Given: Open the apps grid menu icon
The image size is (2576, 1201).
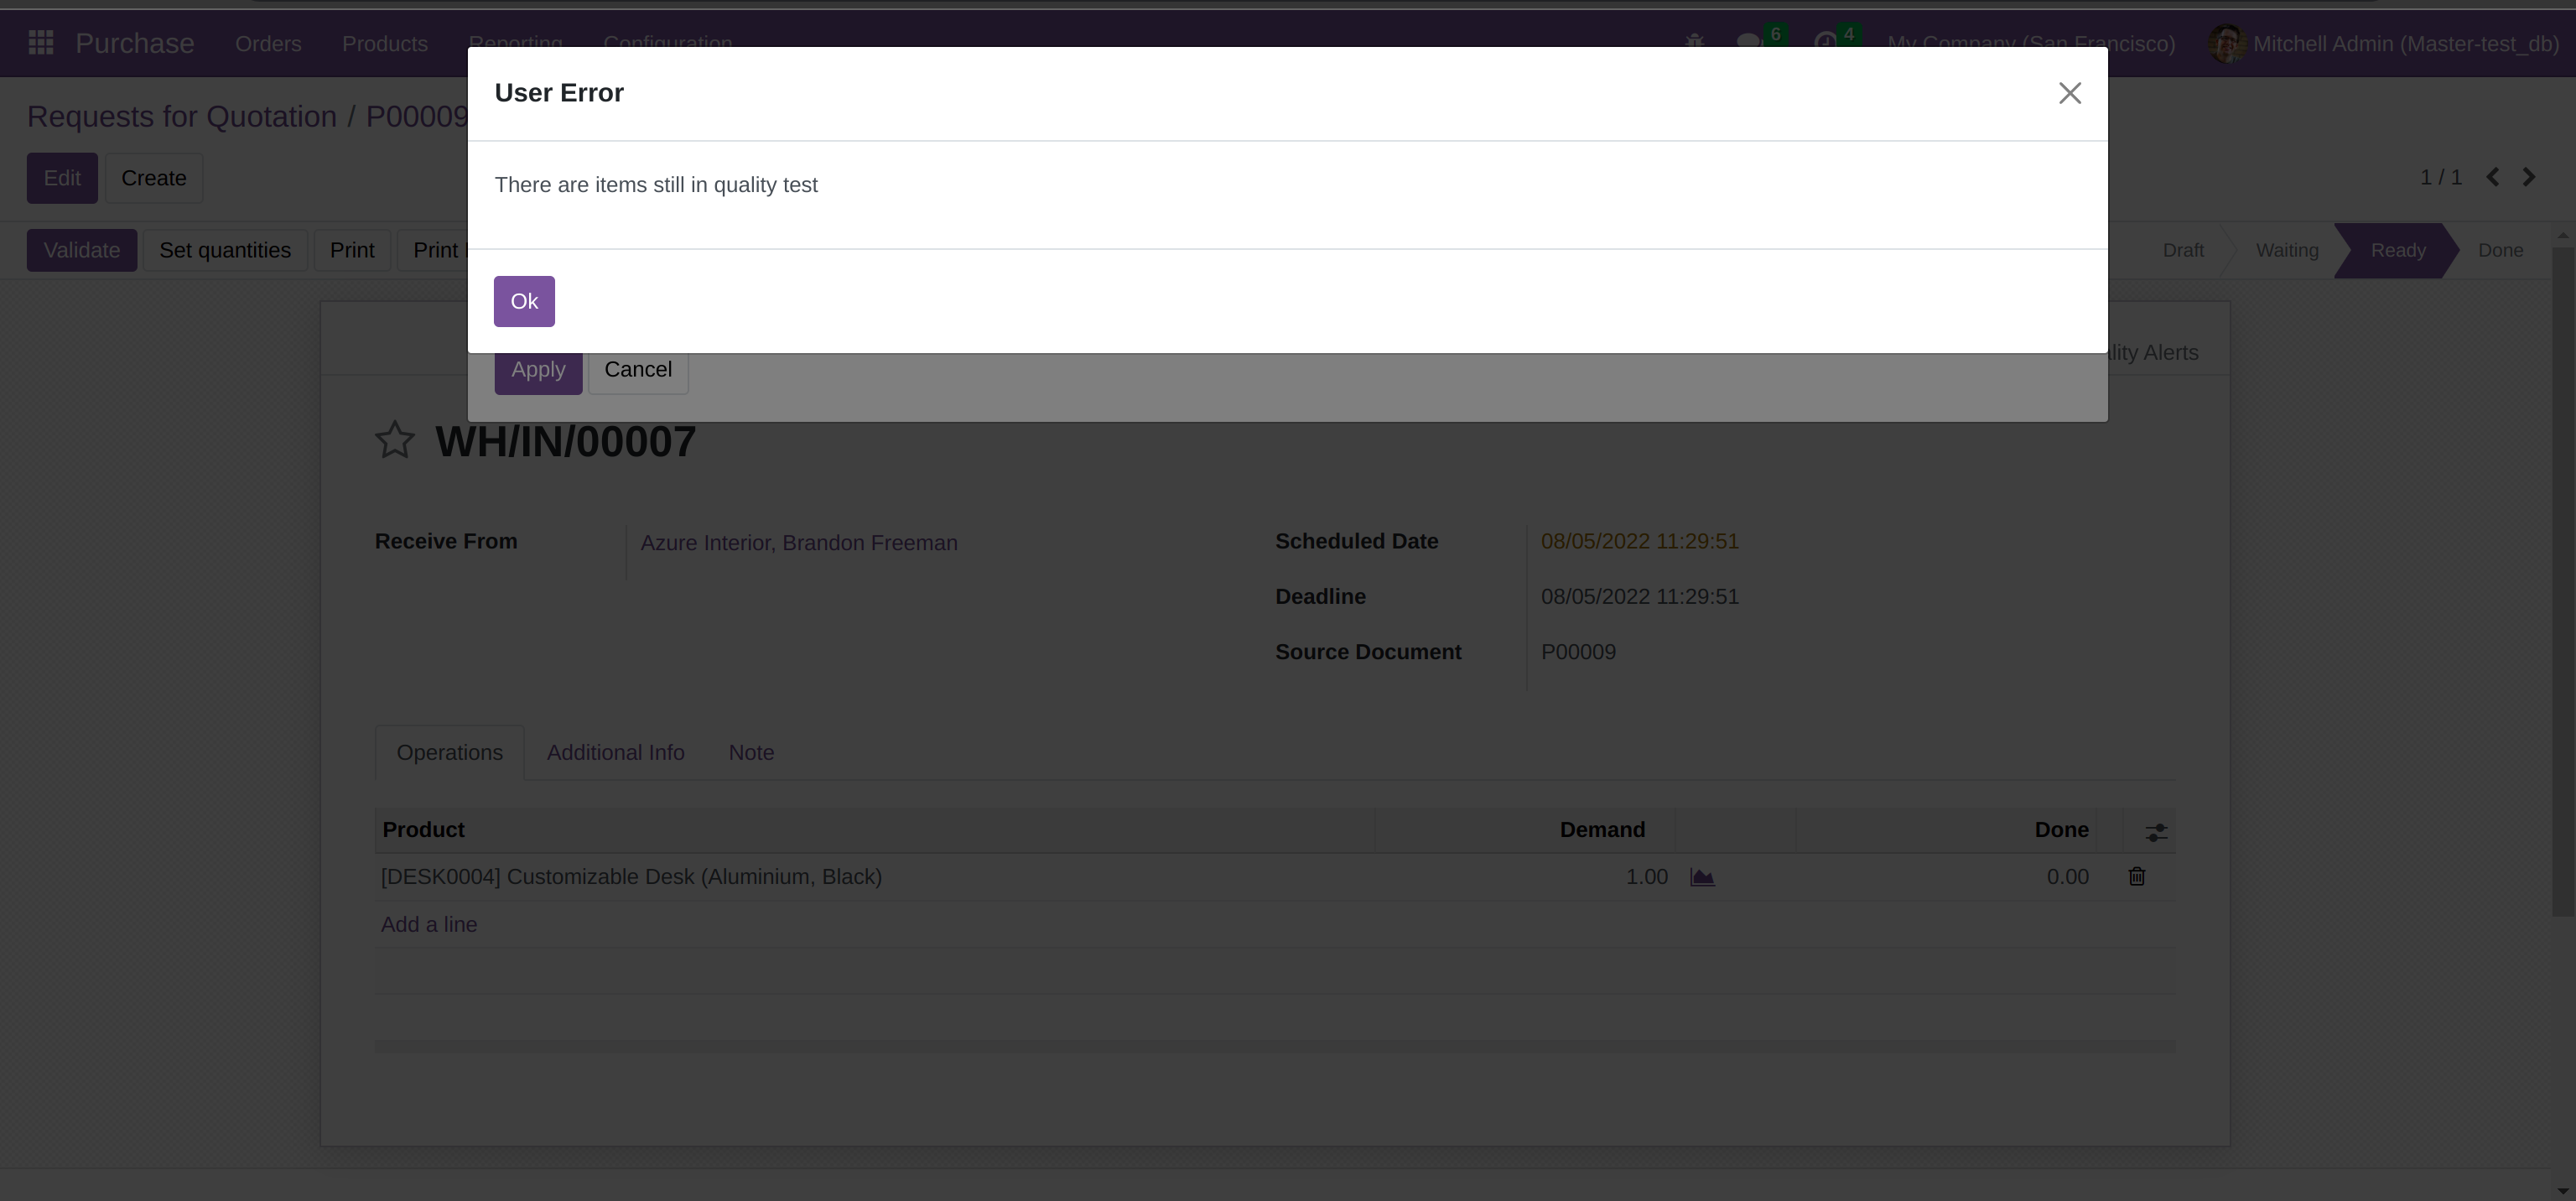Looking at the screenshot, I should point(41,43).
